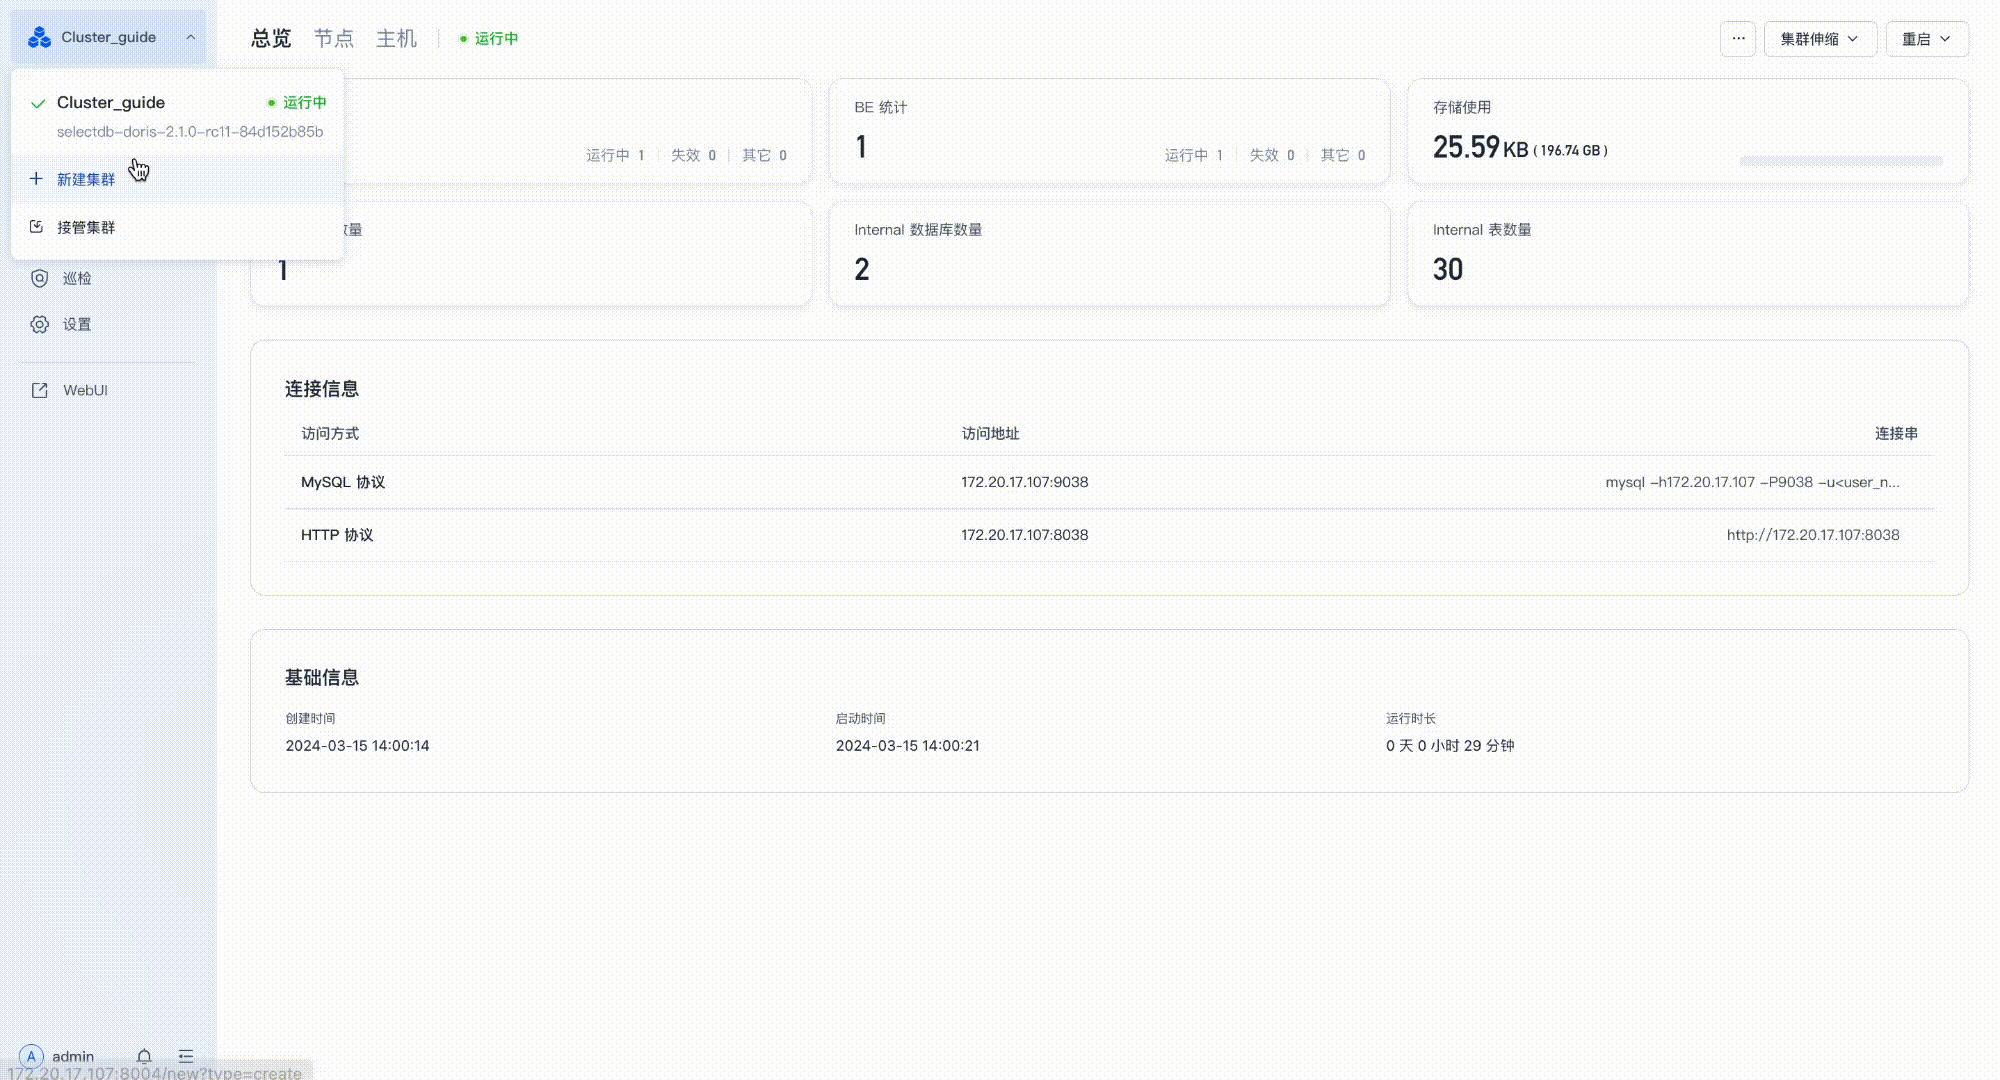Click the http://172.20.17.107:8038 connection string
The image size is (2000, 1080).
pyautogui.click(x=1813, y=535)
